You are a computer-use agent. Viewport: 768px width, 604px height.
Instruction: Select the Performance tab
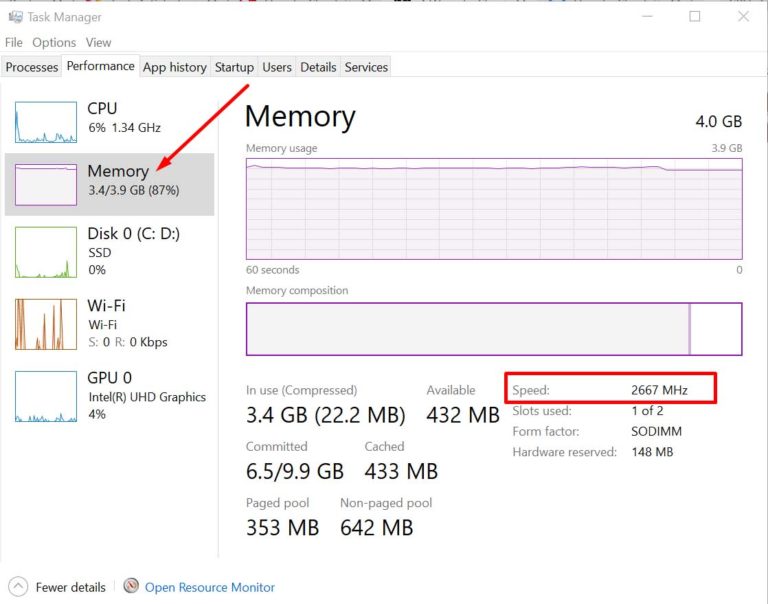[100, 66]
